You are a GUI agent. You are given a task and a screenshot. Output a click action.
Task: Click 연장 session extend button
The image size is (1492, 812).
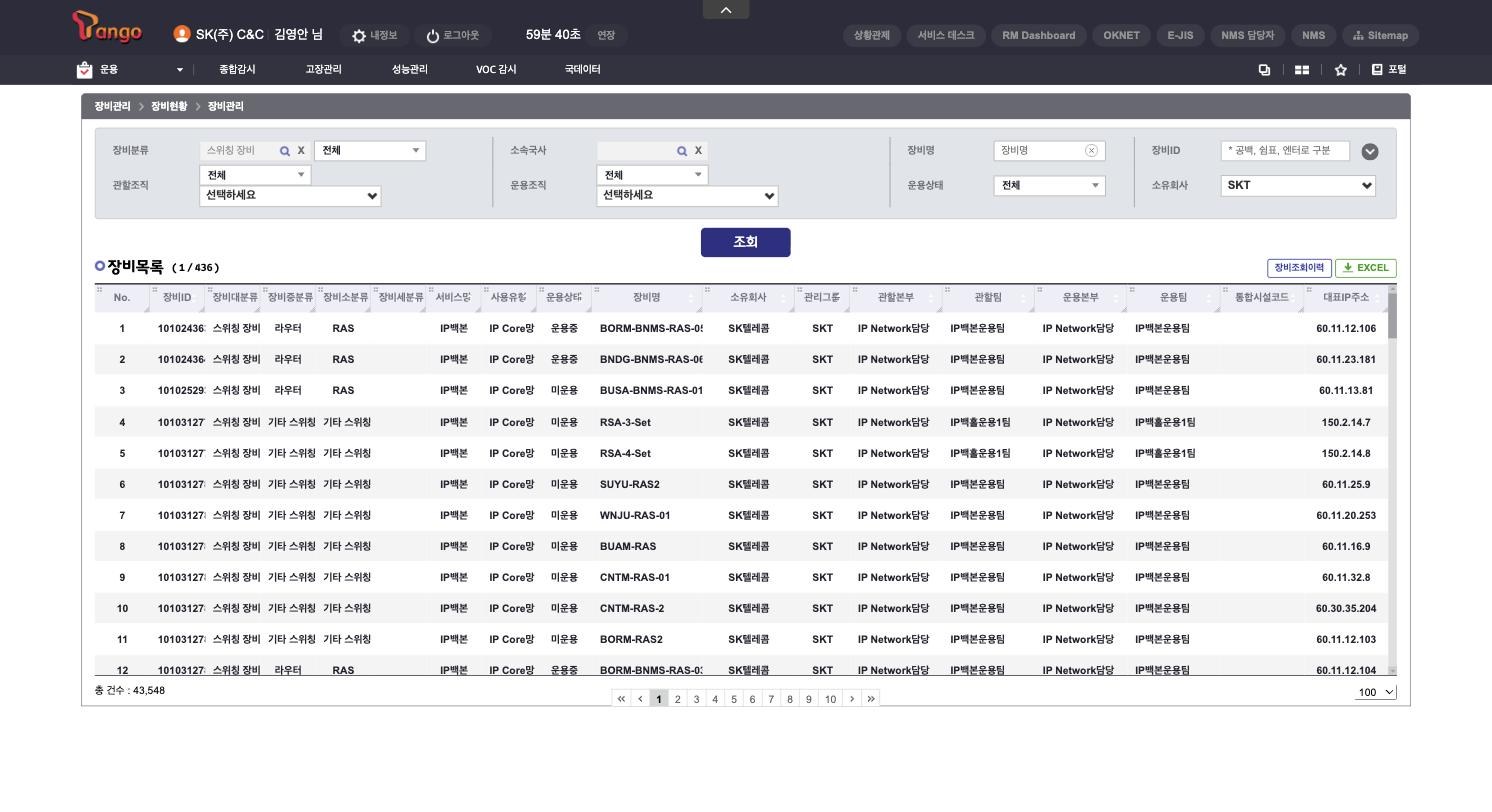point(606,35)
